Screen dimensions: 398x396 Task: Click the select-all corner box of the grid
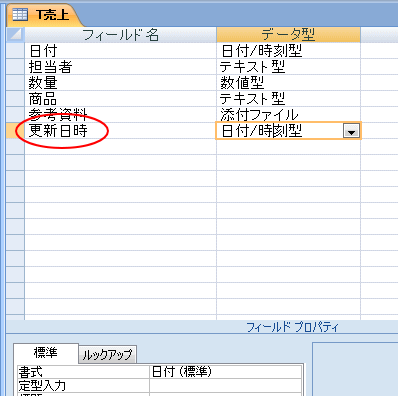pos(15,35)
